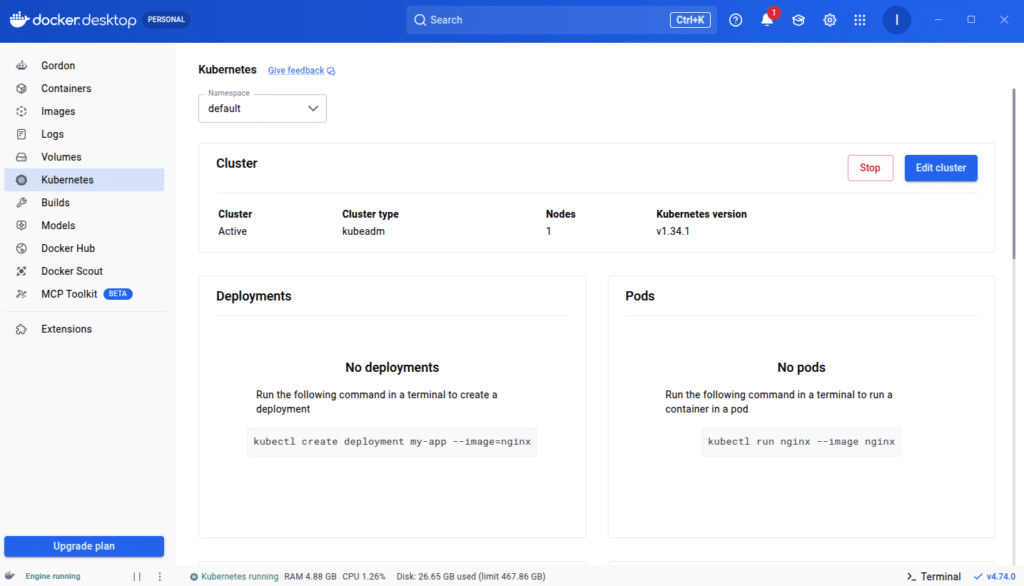The image size is (1024, 586).
Task: Click Kubernetes running status text
Action: tap(239, 576)
